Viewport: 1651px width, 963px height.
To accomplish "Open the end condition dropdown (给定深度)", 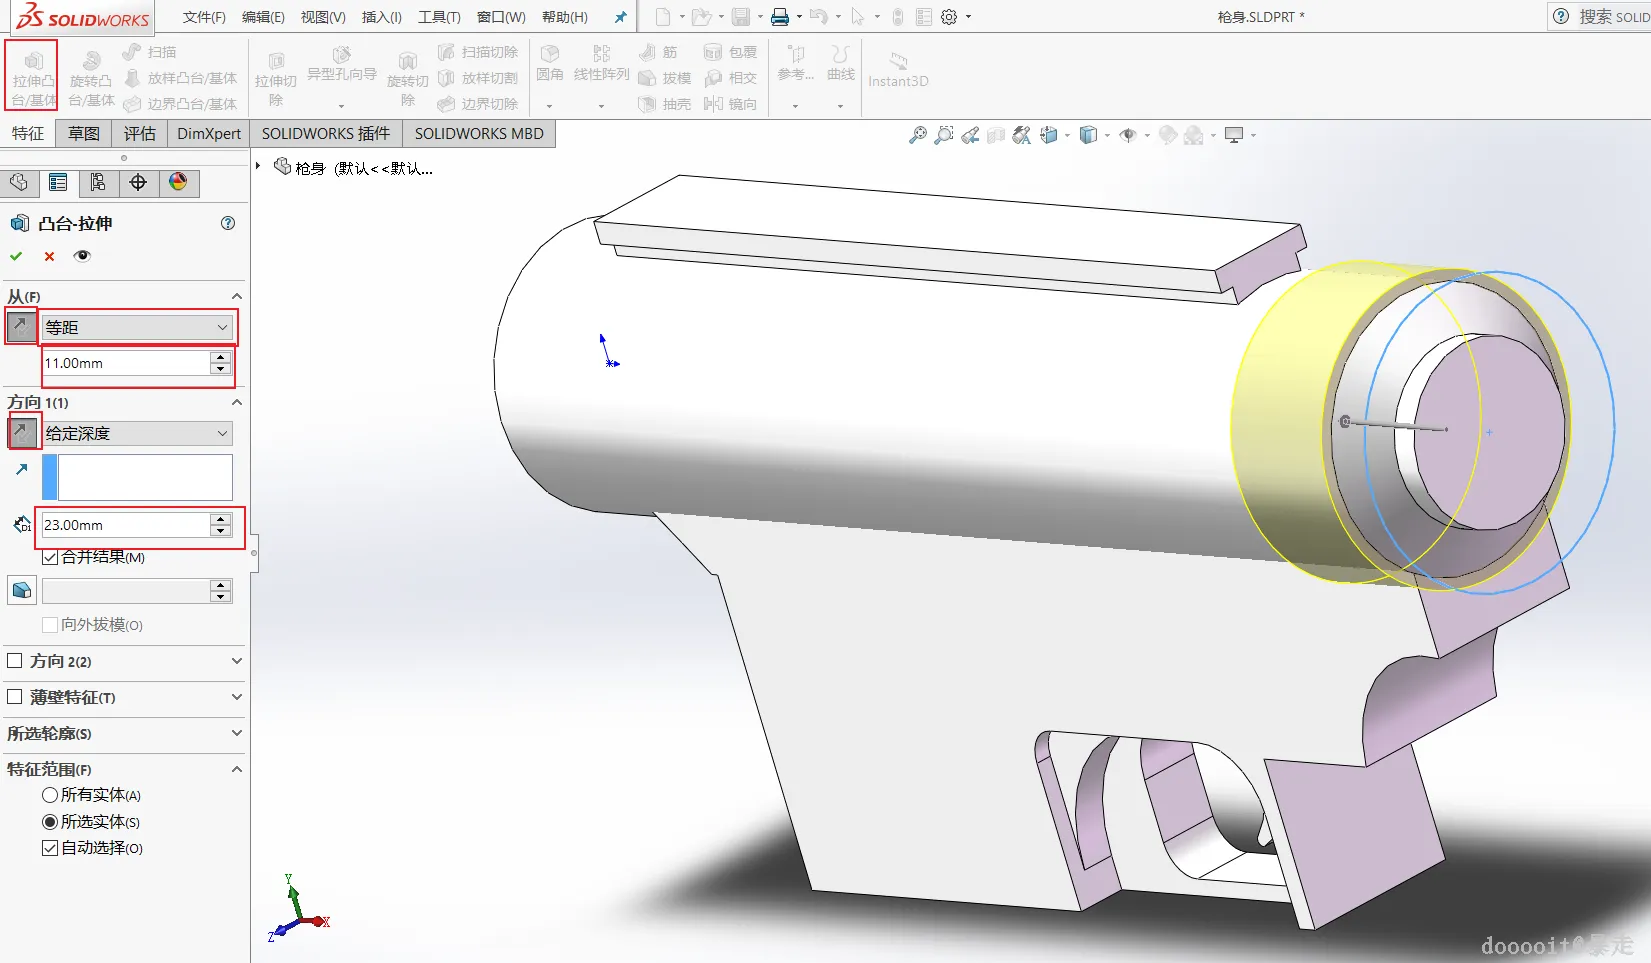I will [137, 433].
